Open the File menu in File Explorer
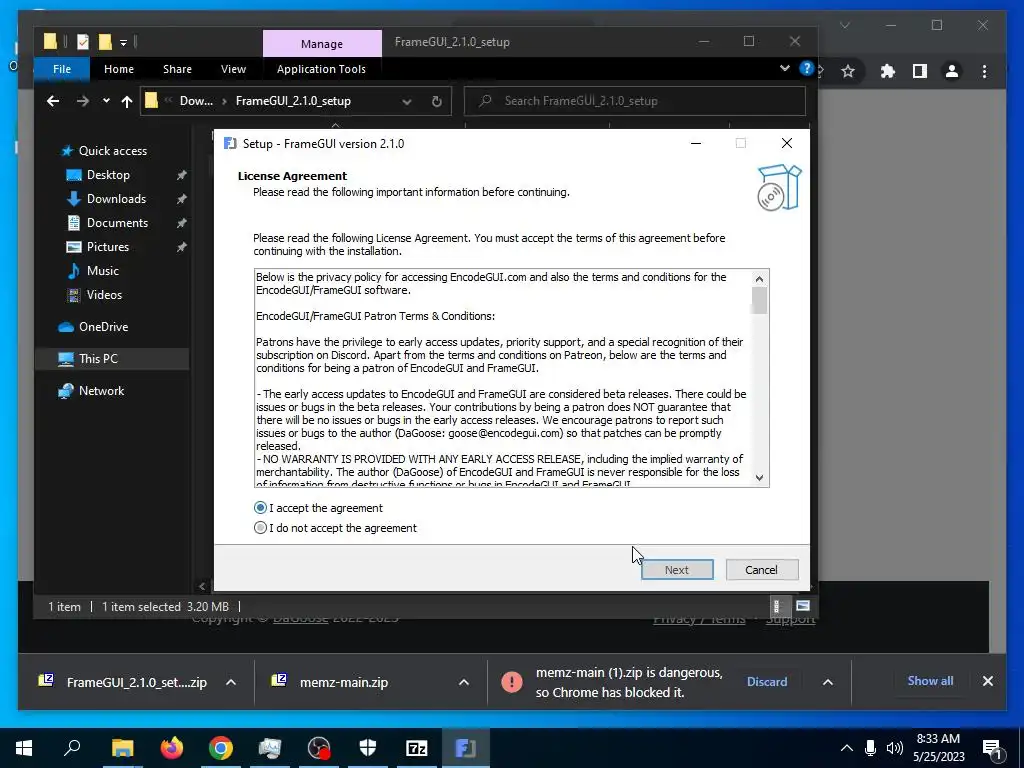Image resolution: width=1024 pixels, height=768 pixels. 62,69
